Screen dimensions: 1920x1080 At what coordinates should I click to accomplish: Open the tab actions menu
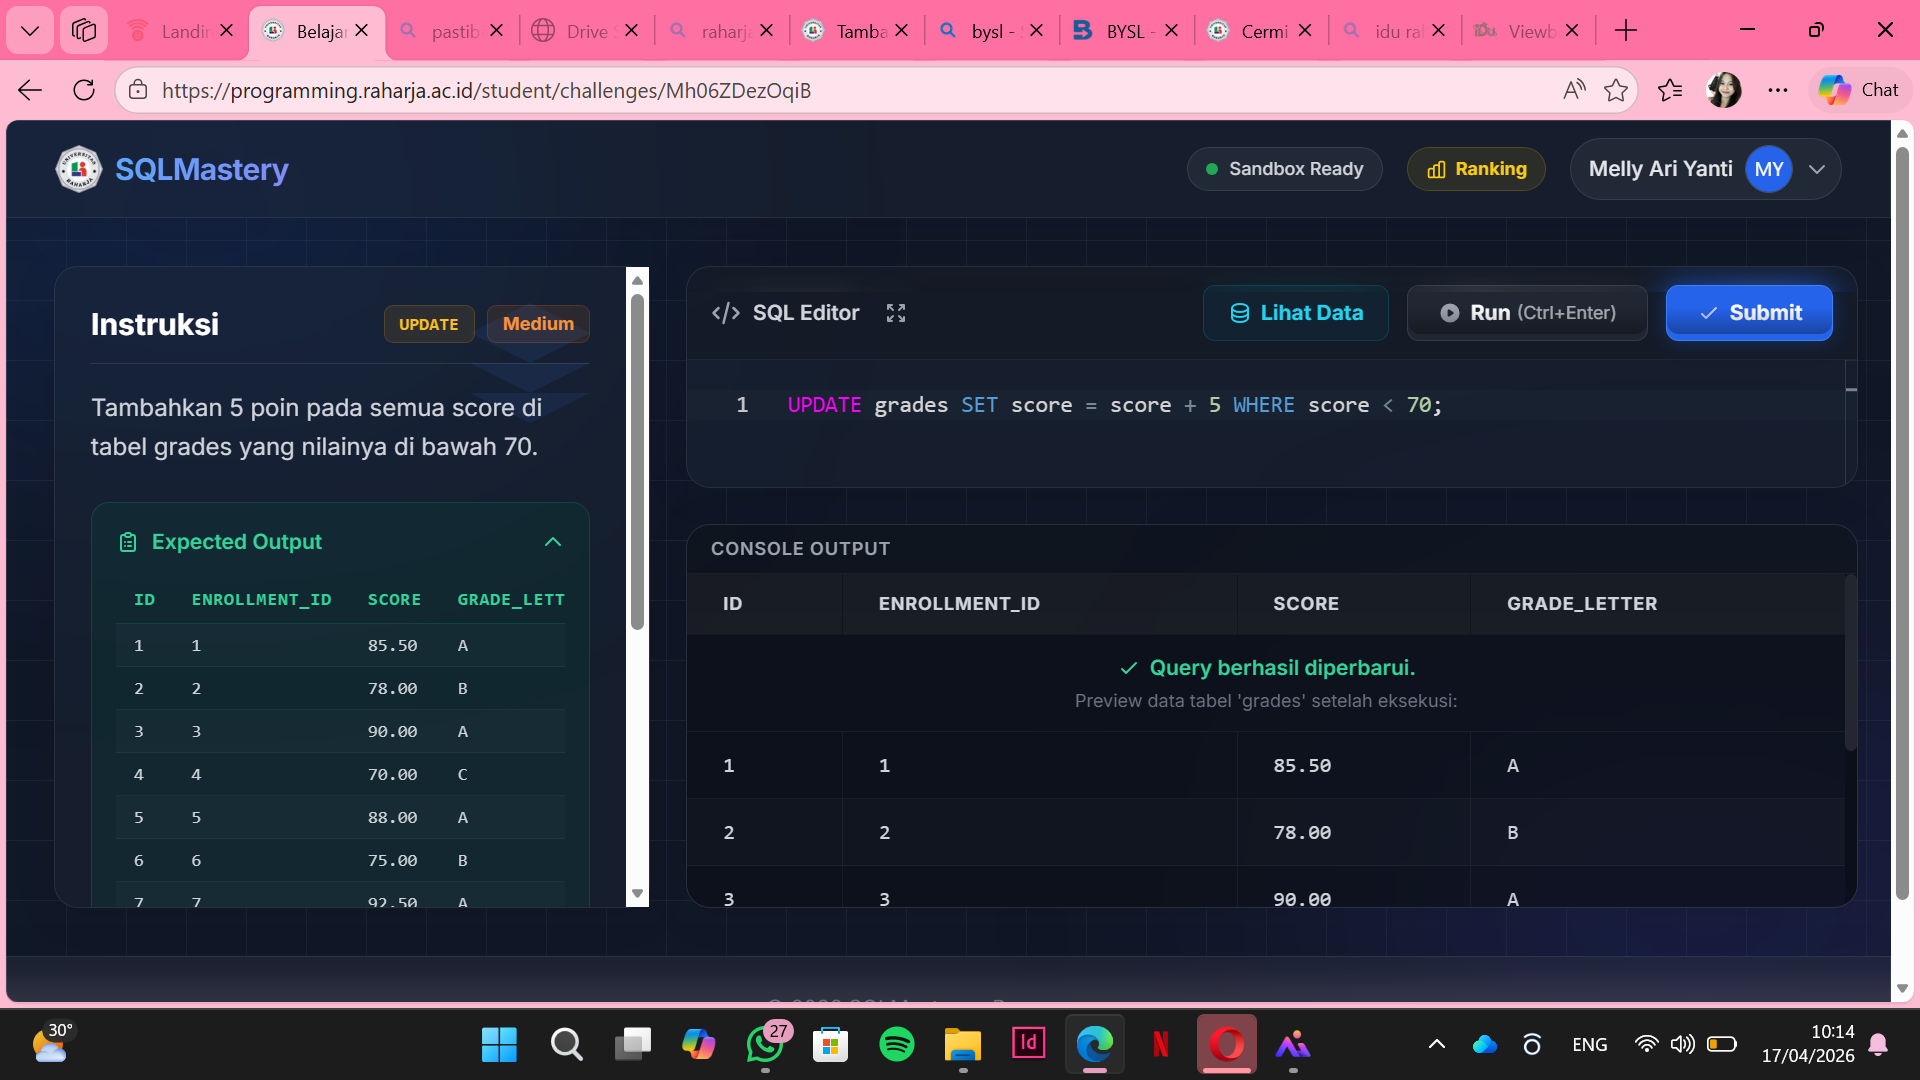pyautogui.click(x=84, y=31)
